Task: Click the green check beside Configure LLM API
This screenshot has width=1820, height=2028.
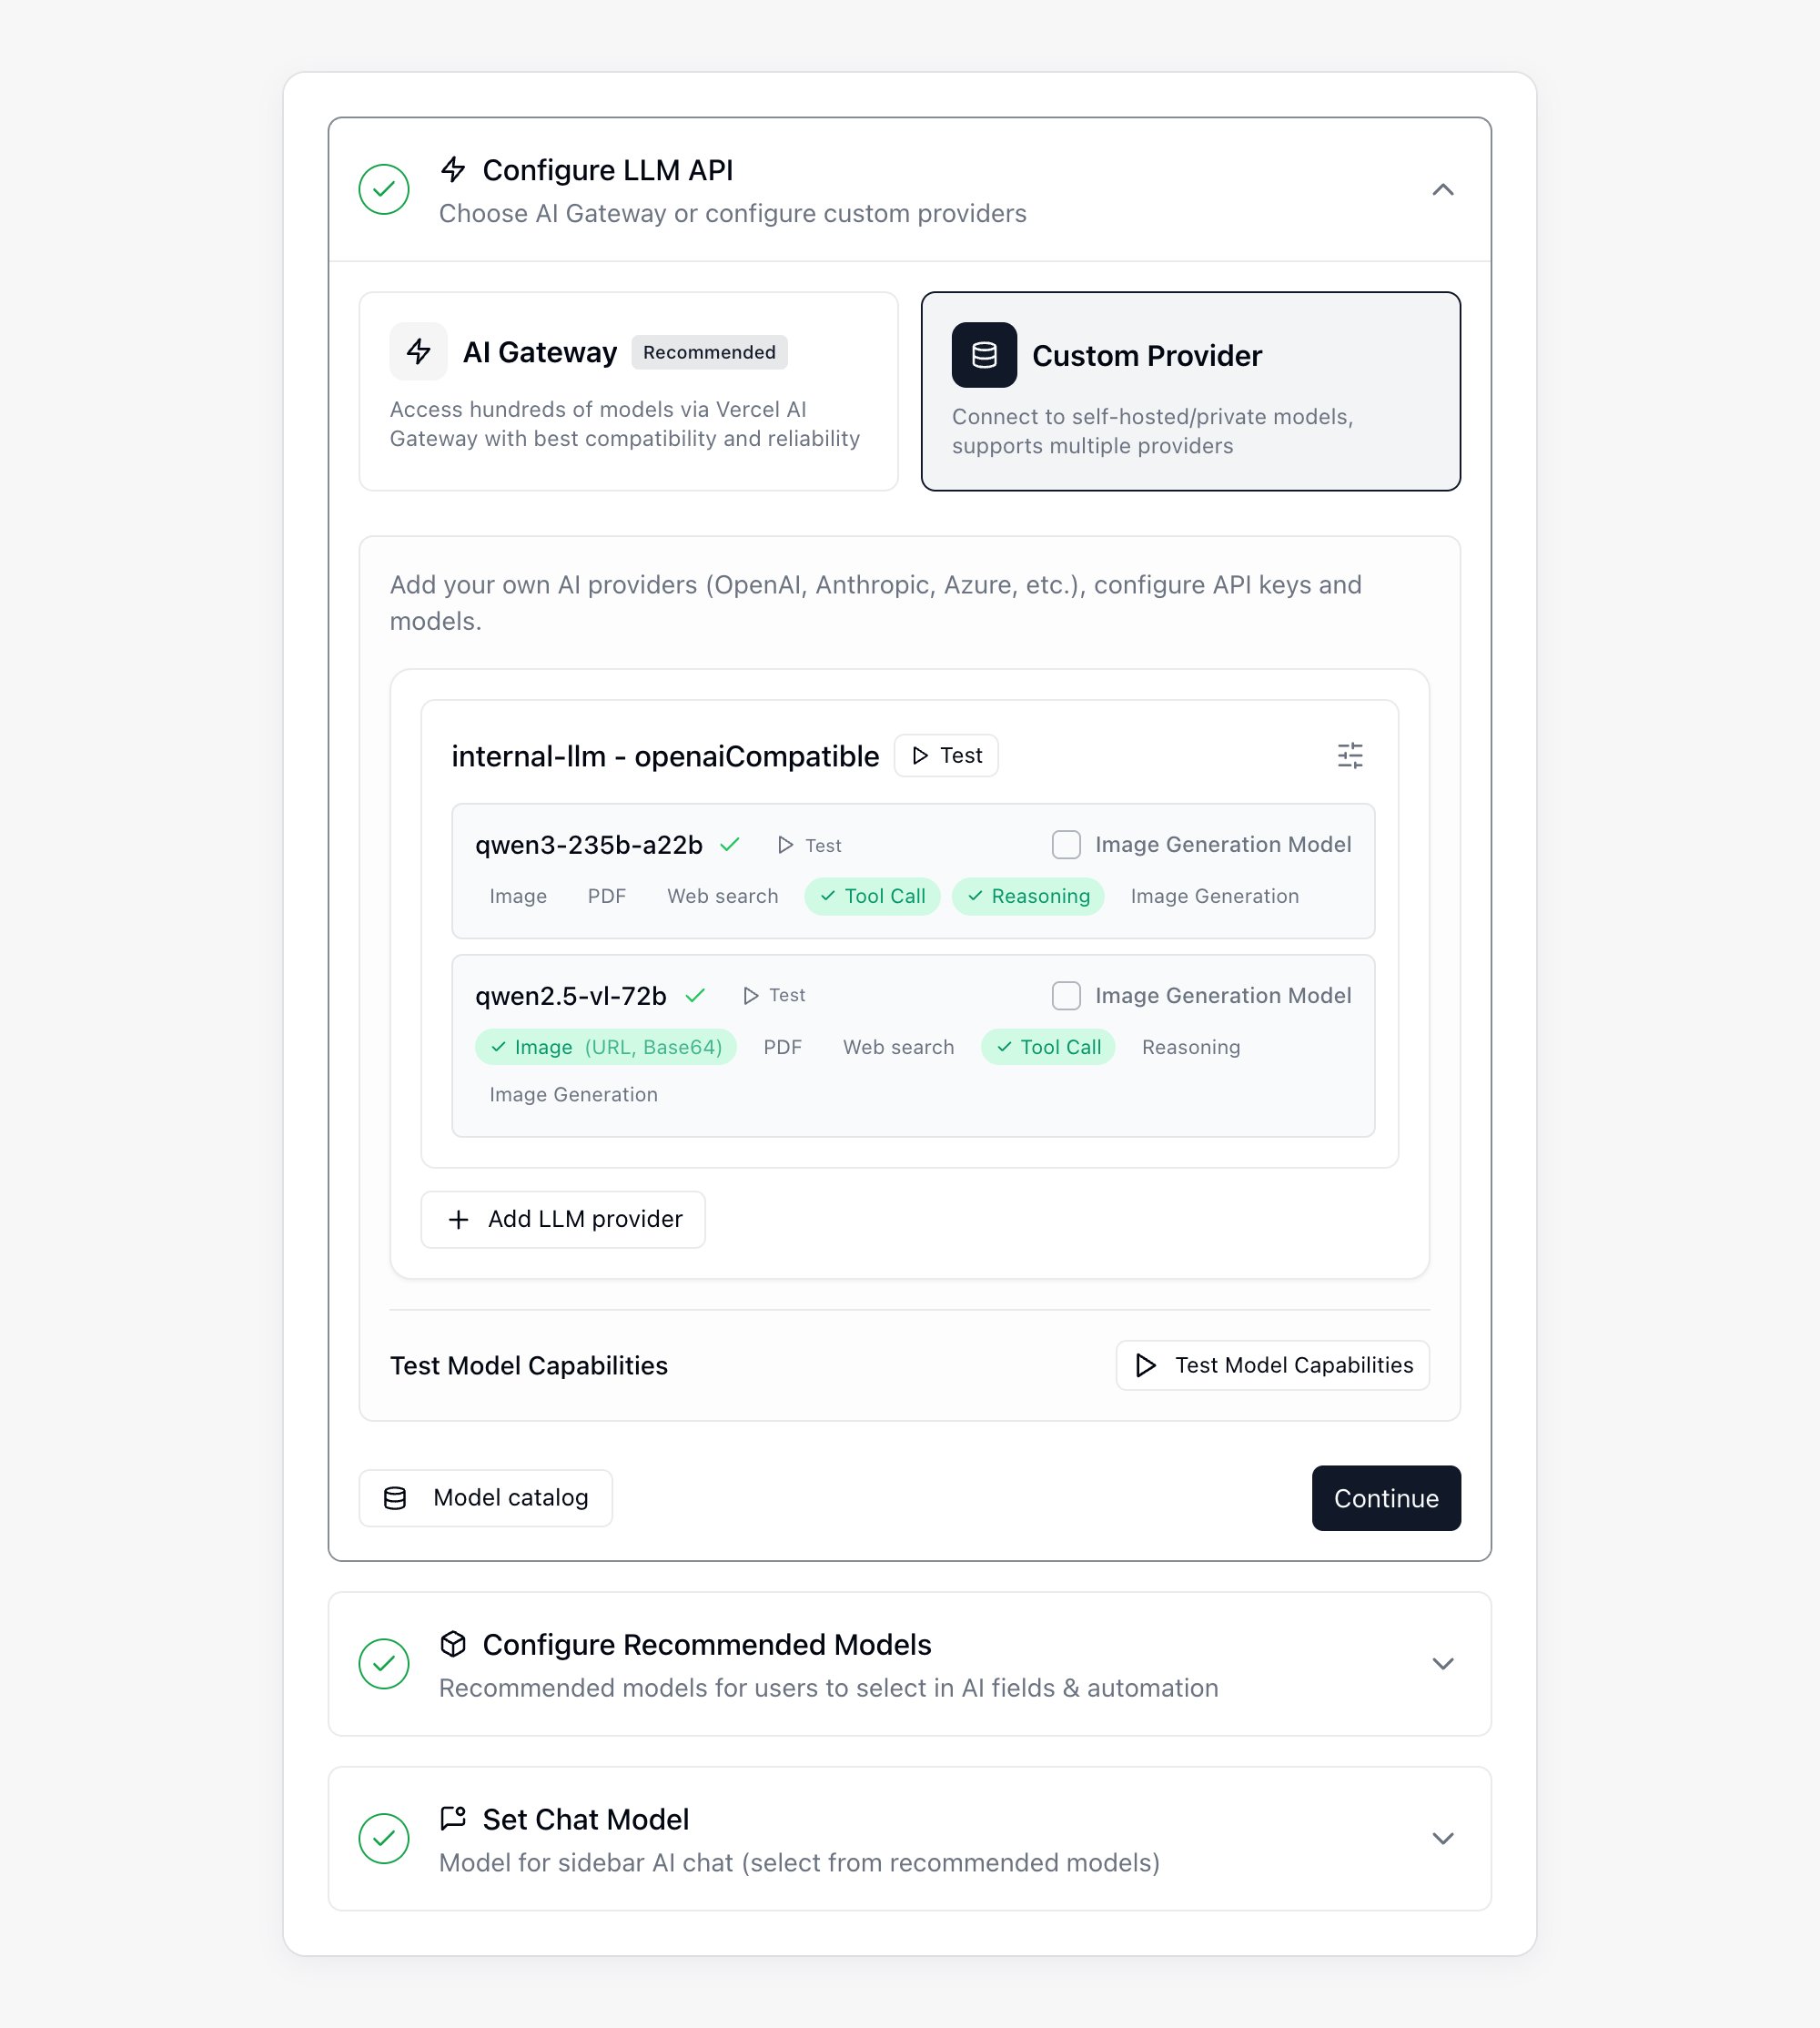Action: click(x=384, y=189)
